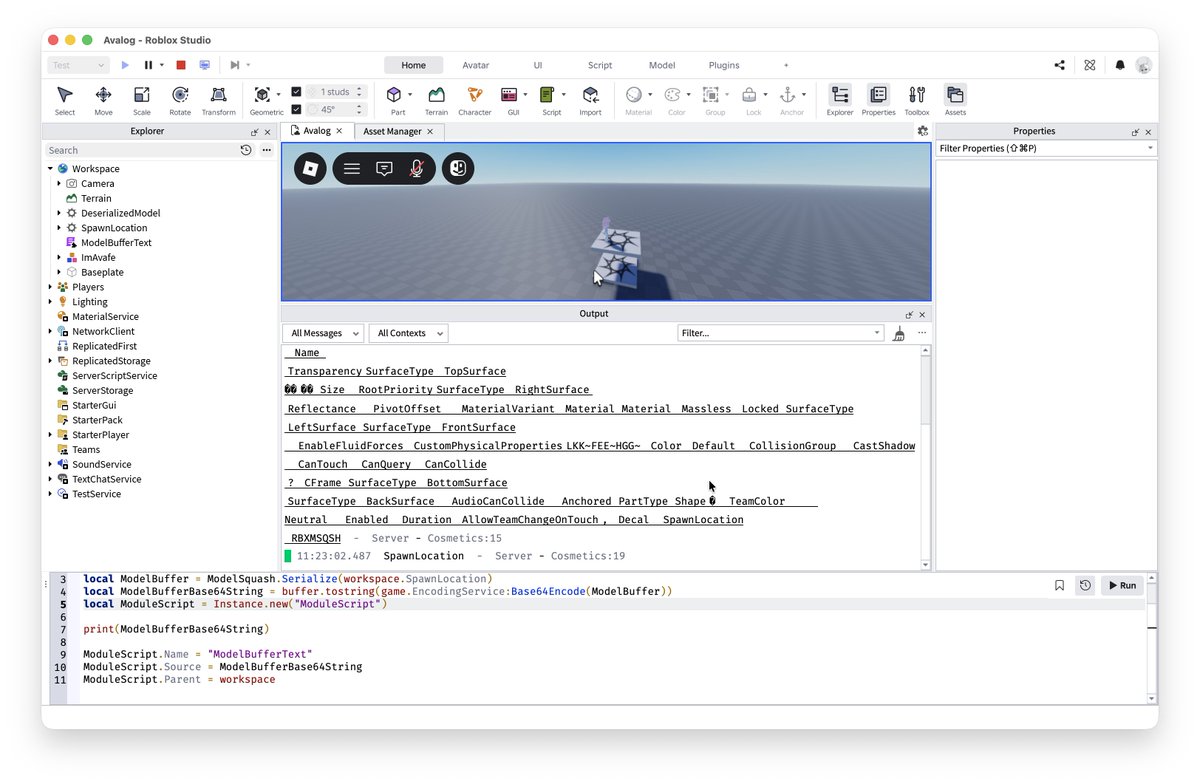This screenshot has width=1200, height=784.
Task: Open viewport settings gear icon
Action: click(x=922, y=131)
